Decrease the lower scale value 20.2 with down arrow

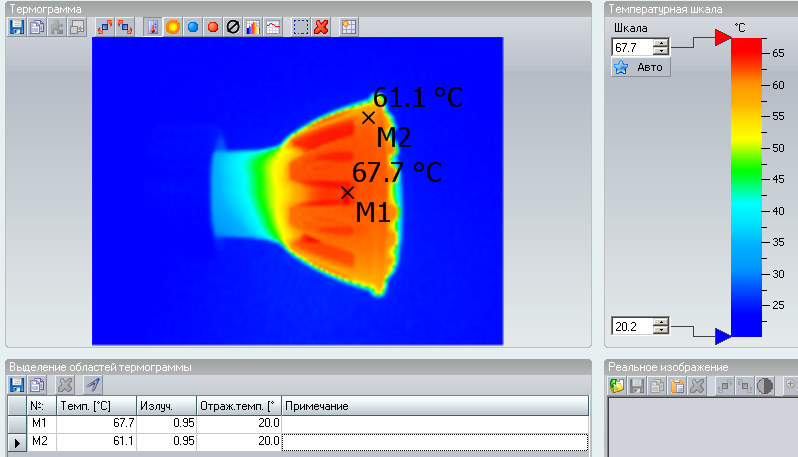[x=661, y=330]
